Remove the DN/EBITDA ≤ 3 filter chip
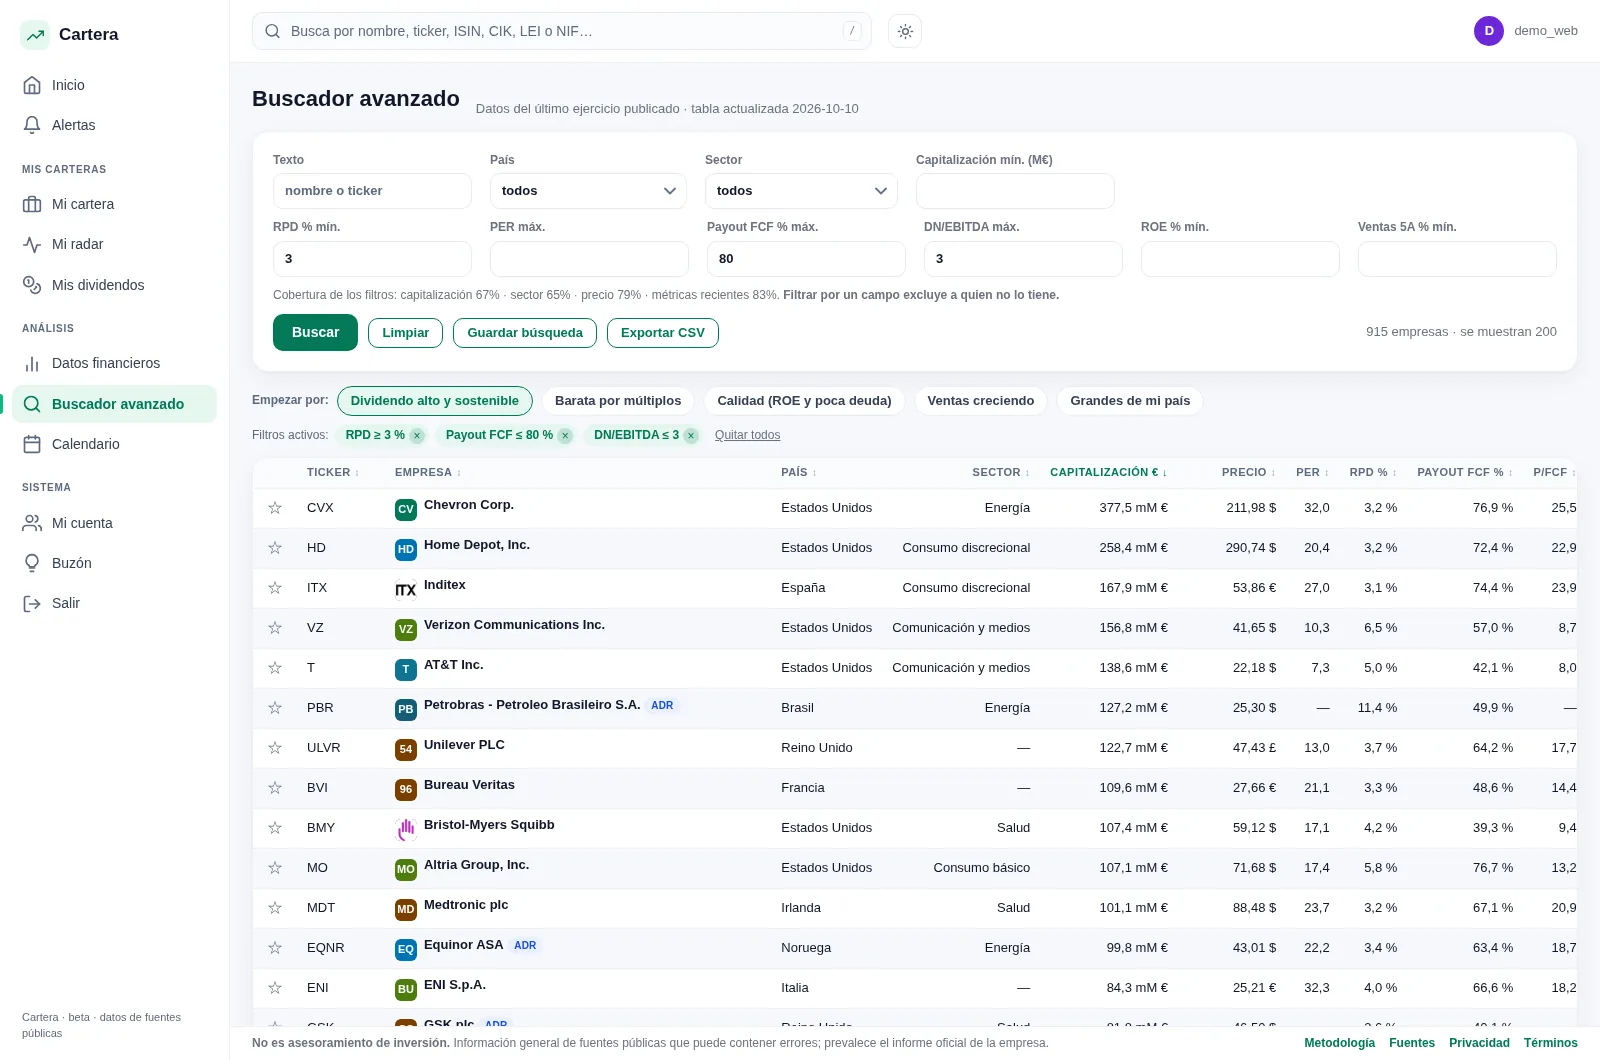Image resolution: width=1600 pixels, height=1060 pixels. 691,435
